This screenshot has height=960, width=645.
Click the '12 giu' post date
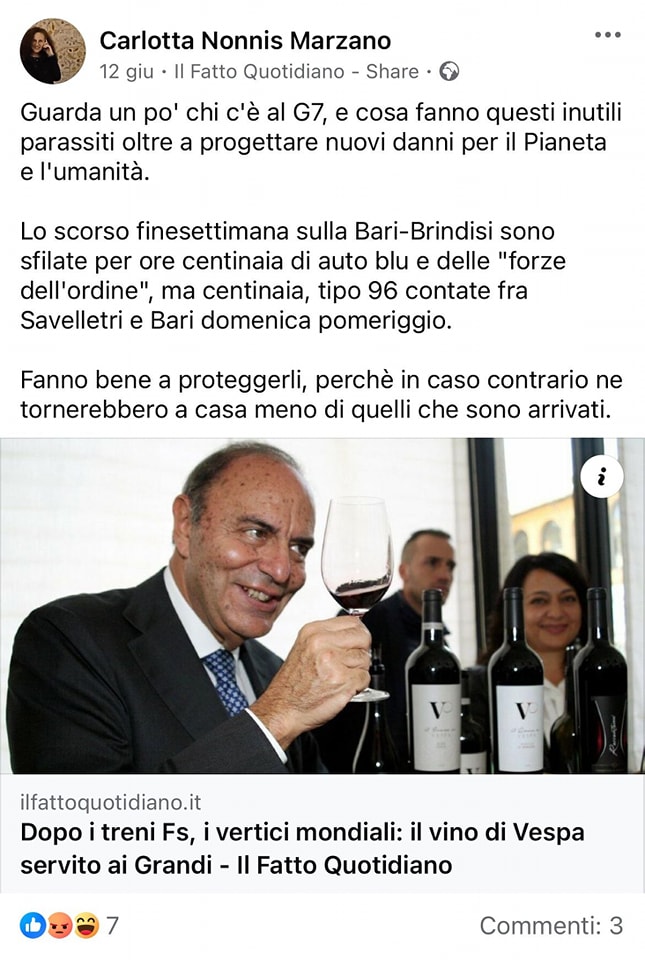(126, 72)
